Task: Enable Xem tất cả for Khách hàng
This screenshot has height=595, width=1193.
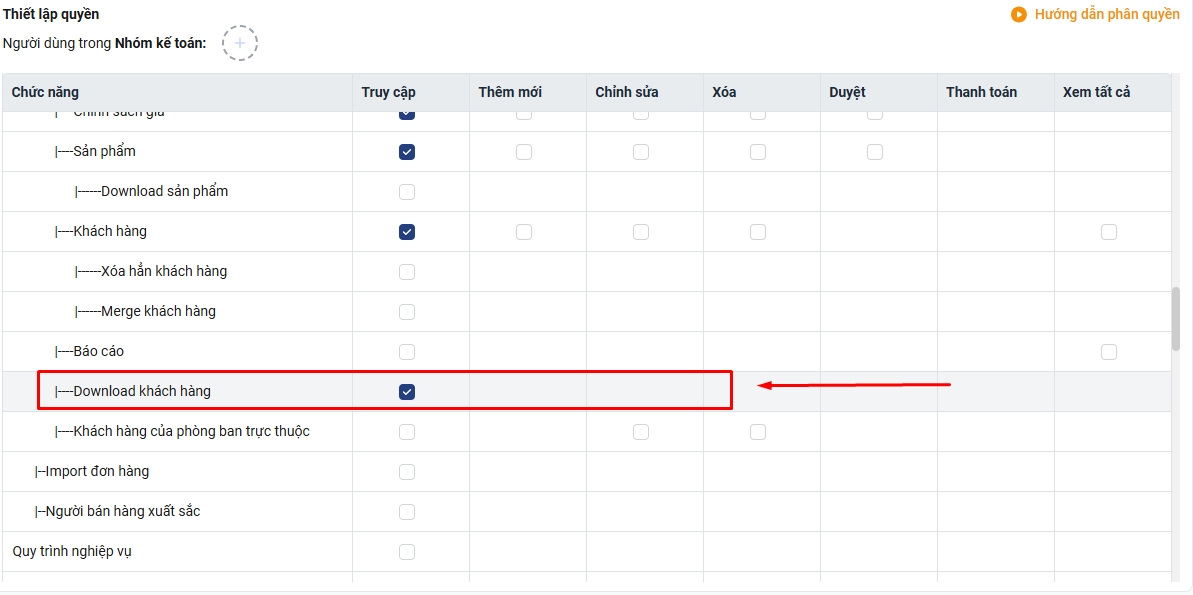Action: tap(1109, 232)
